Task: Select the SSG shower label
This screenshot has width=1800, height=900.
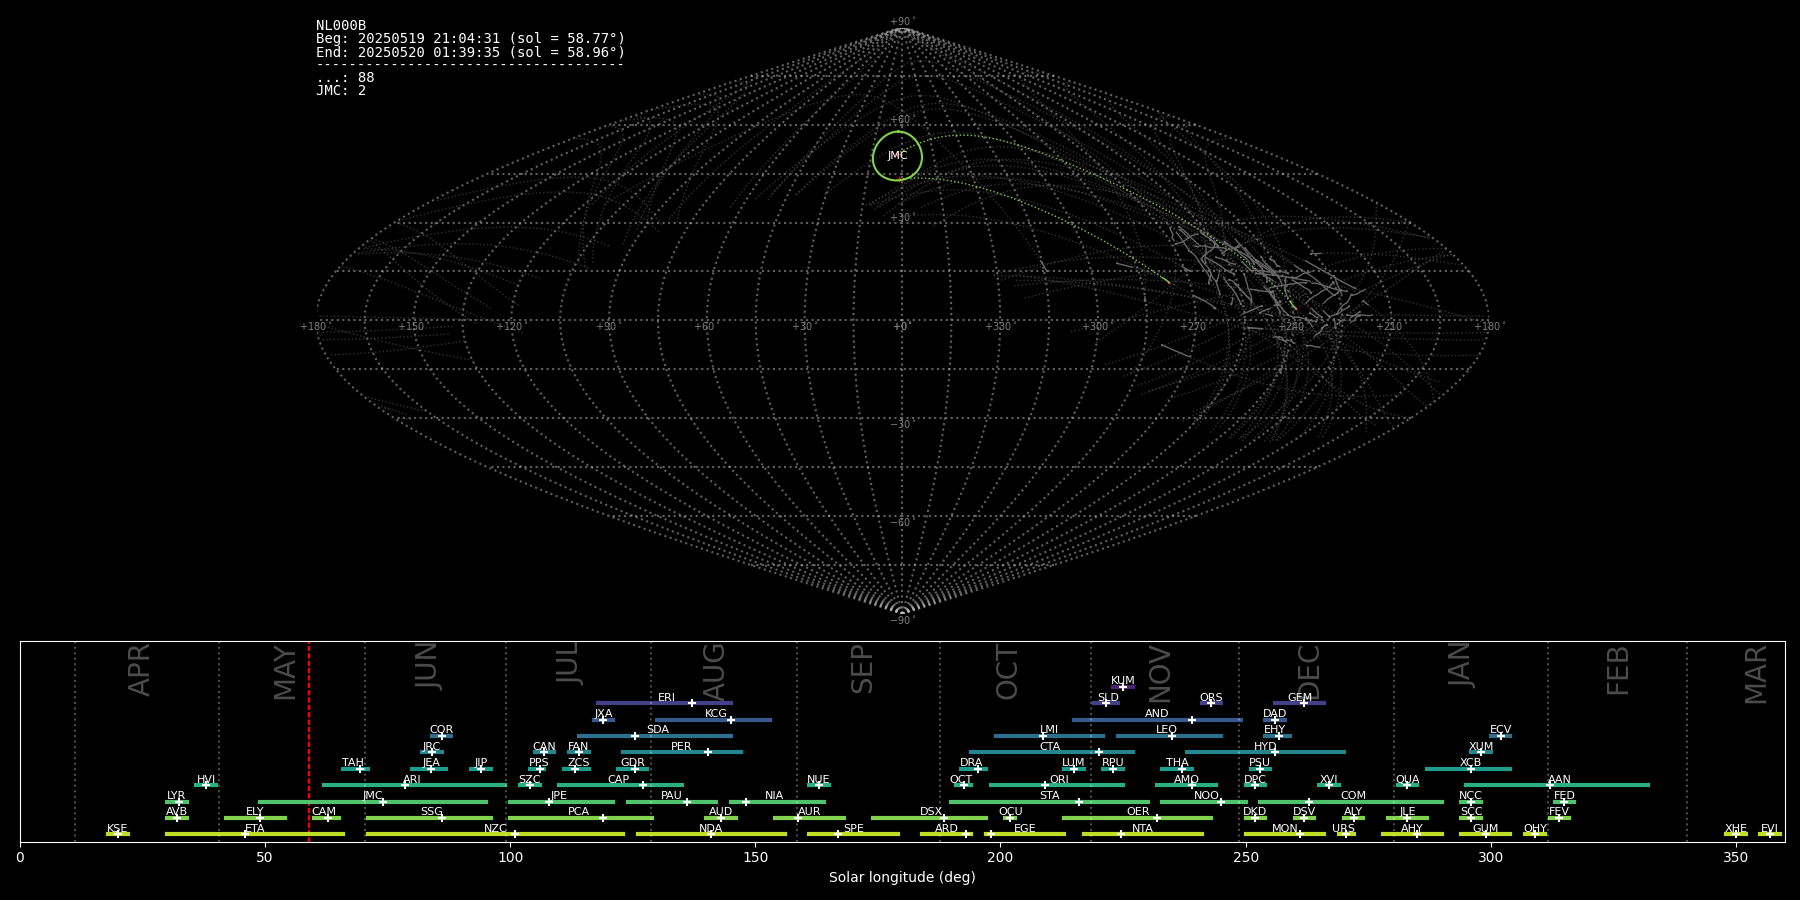Action: click(431, 812)
